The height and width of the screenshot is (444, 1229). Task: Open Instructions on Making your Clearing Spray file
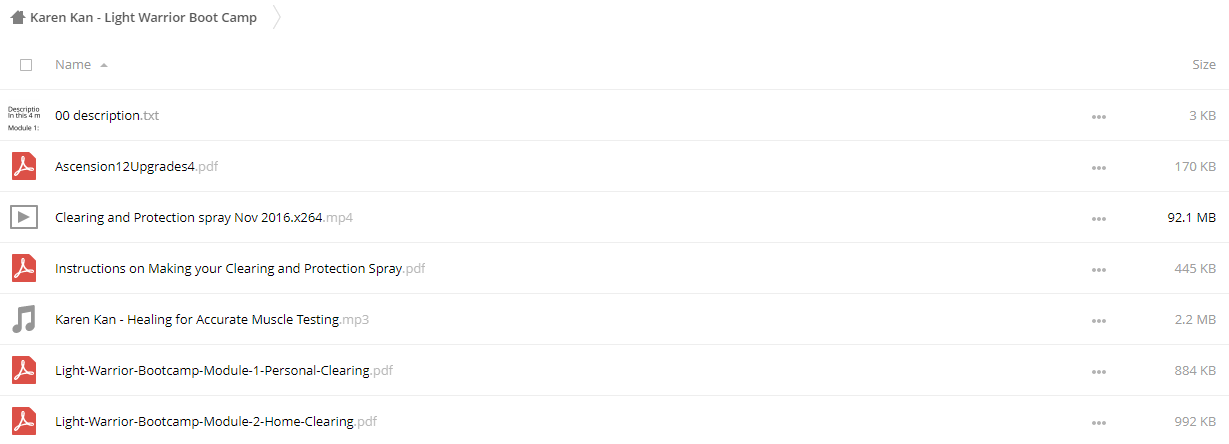coord(240,268)
